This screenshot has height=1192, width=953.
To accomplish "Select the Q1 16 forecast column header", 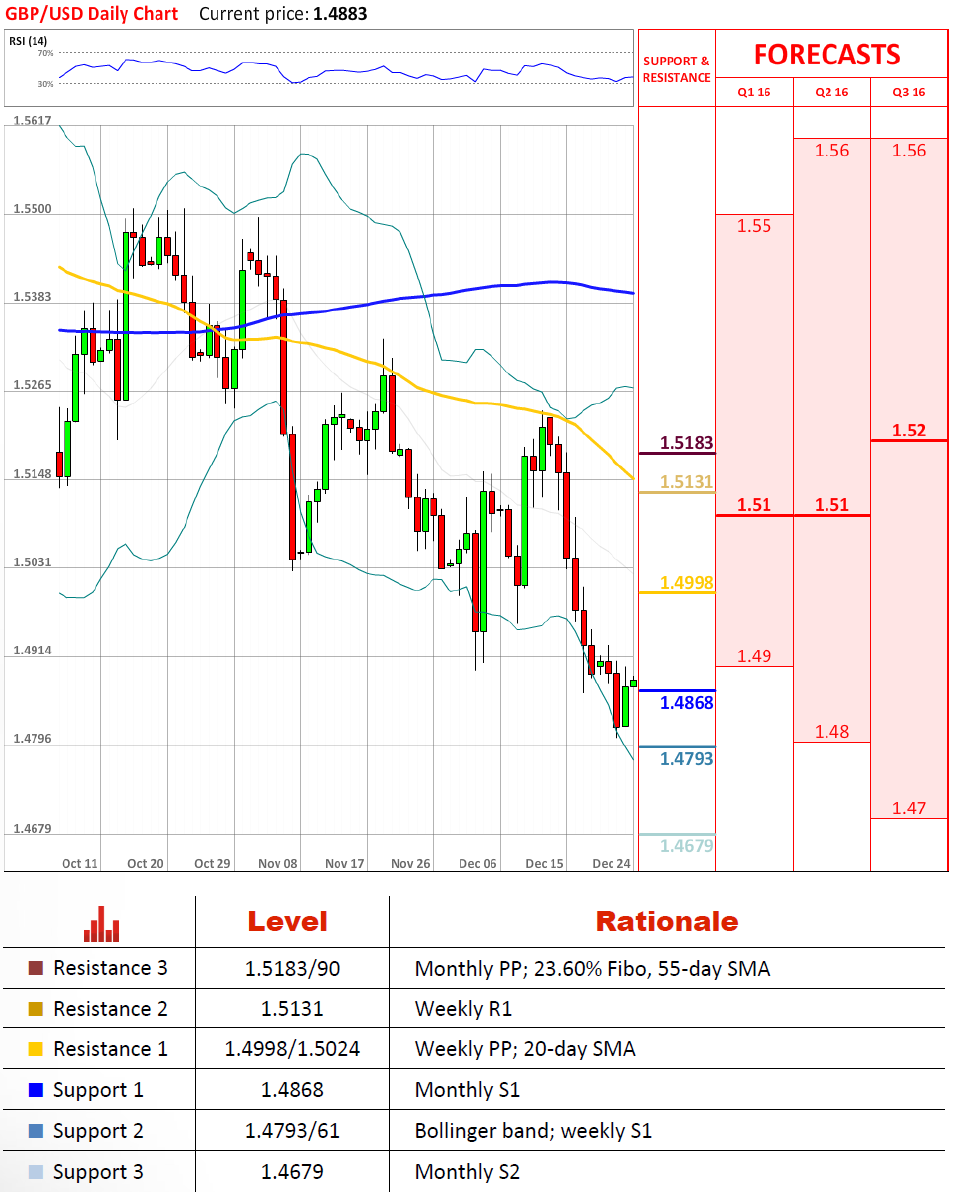I will [x=754, y=92].
